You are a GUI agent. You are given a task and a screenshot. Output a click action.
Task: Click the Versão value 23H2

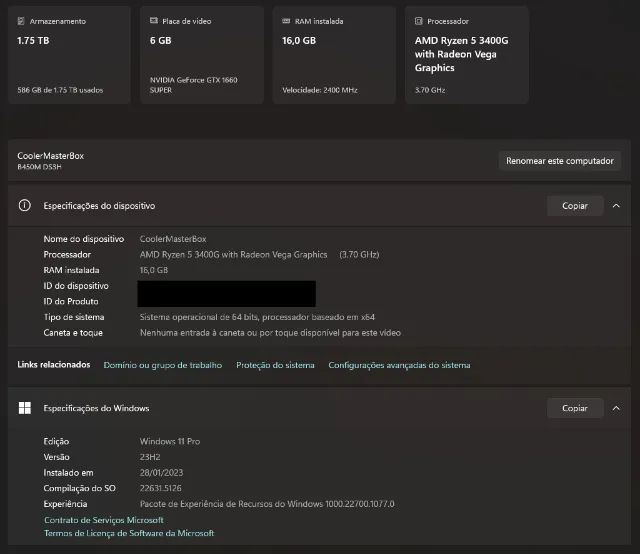(x=150, y=457)
